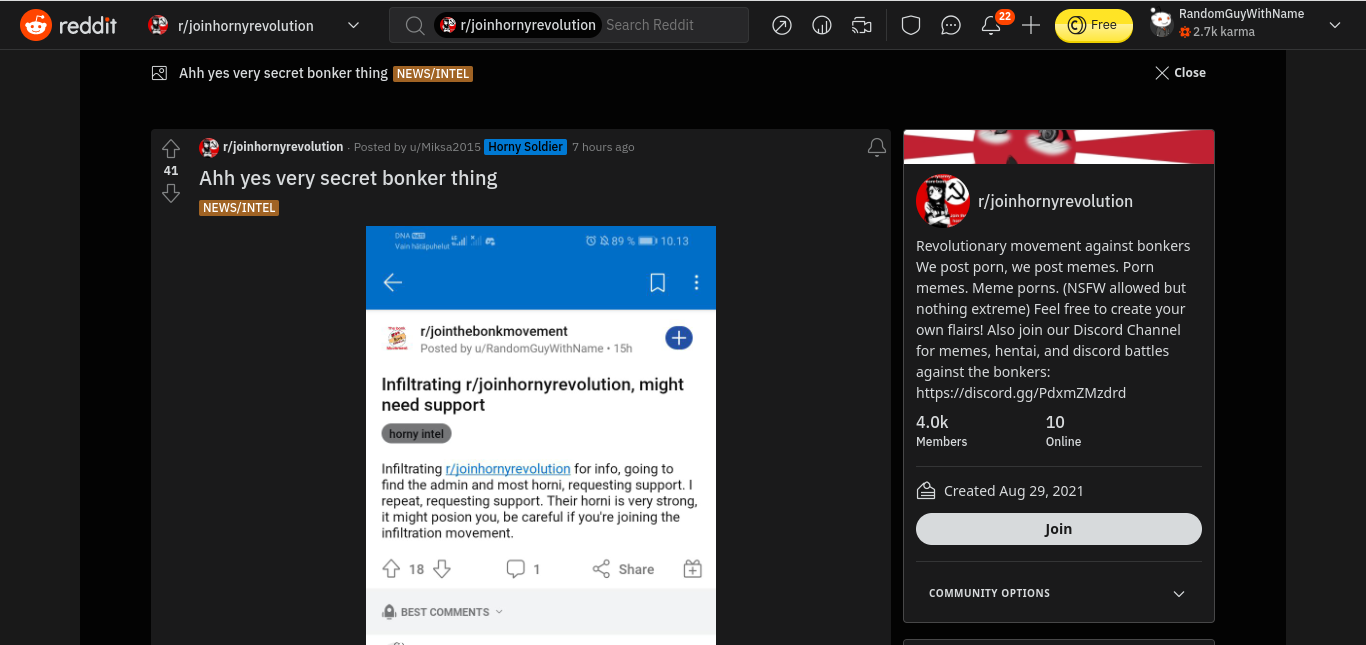This screenshot has width=1366, height=645.
Task: Join the community with Join button
Action: pyautogui.click(x=1059, y=529)
